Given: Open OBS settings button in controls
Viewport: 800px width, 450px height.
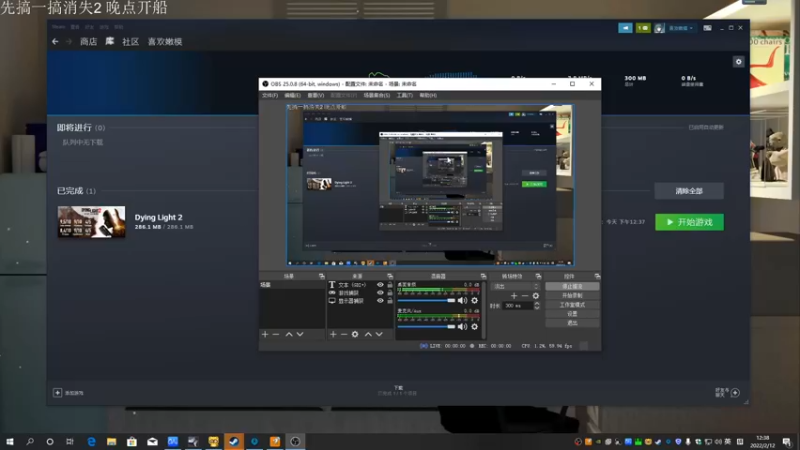Looking at the screenshot, I should coord(572,314).
